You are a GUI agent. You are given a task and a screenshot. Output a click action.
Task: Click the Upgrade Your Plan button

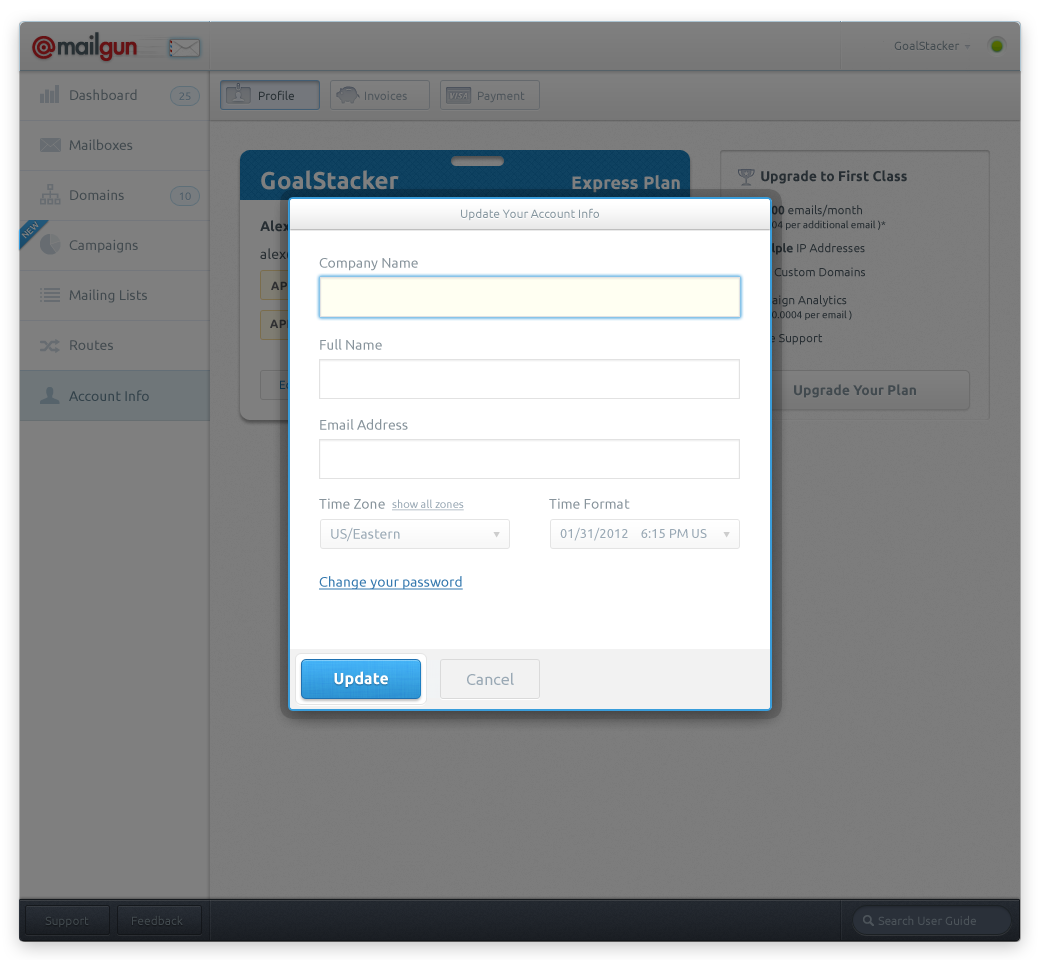click(x=854, y=390)
